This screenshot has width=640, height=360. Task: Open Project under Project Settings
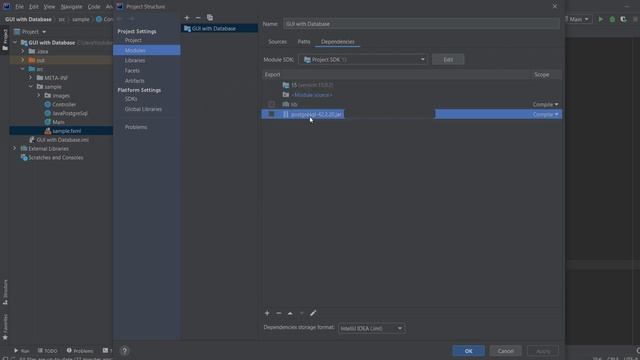pos(133,40)
